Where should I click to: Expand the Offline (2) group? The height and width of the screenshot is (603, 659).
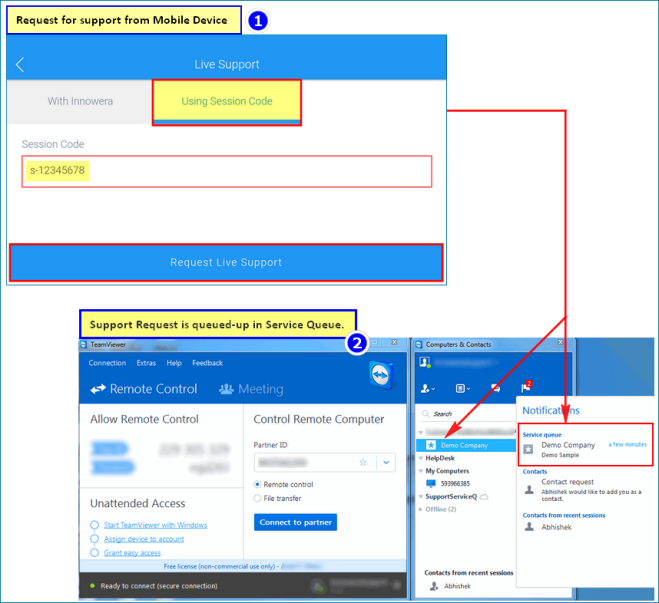pyautogui.click(x=421, y=509)
